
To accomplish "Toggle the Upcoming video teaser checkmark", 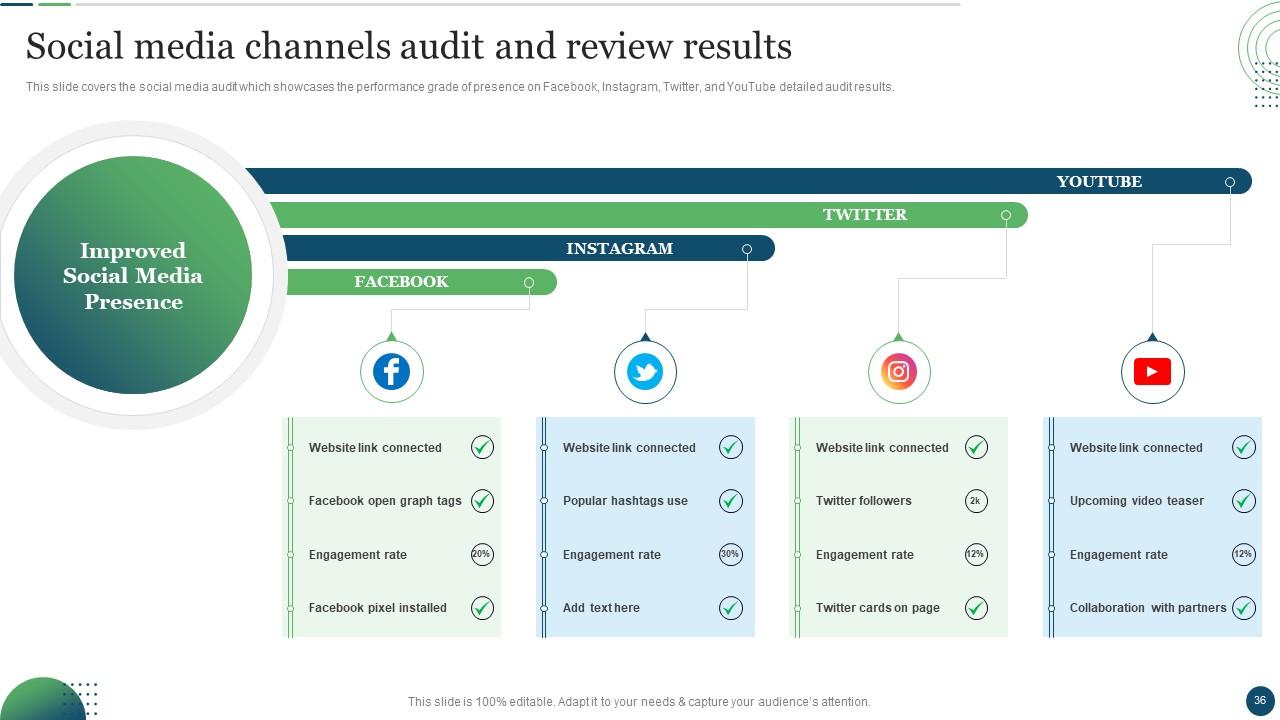I will tap(1243, 501).
